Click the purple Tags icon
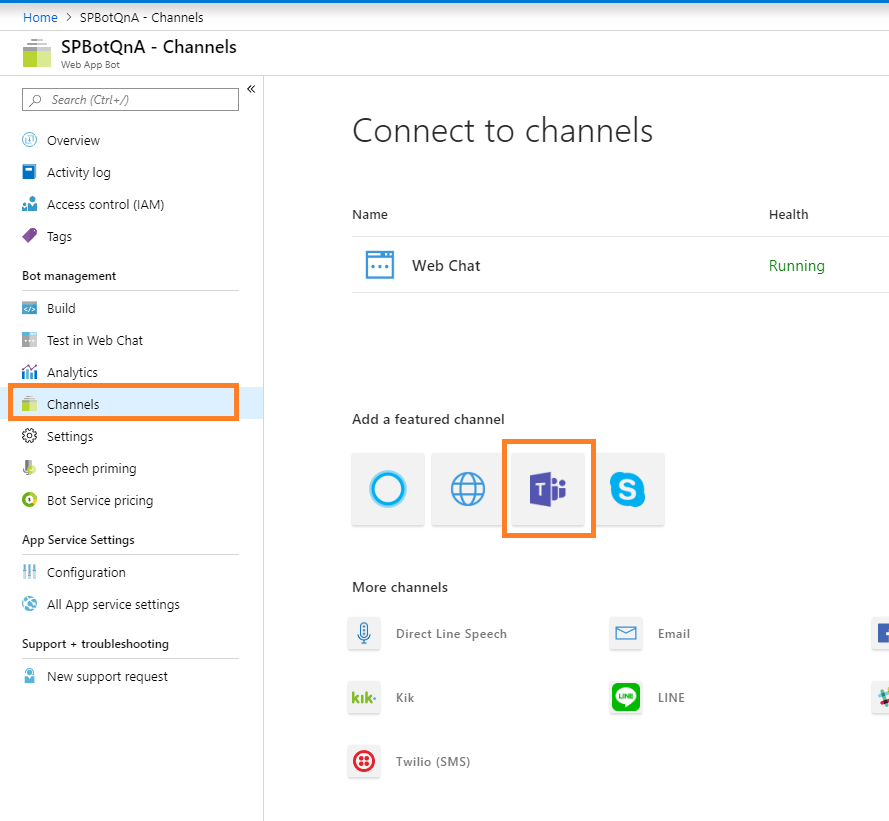 [x=29, y=235]
